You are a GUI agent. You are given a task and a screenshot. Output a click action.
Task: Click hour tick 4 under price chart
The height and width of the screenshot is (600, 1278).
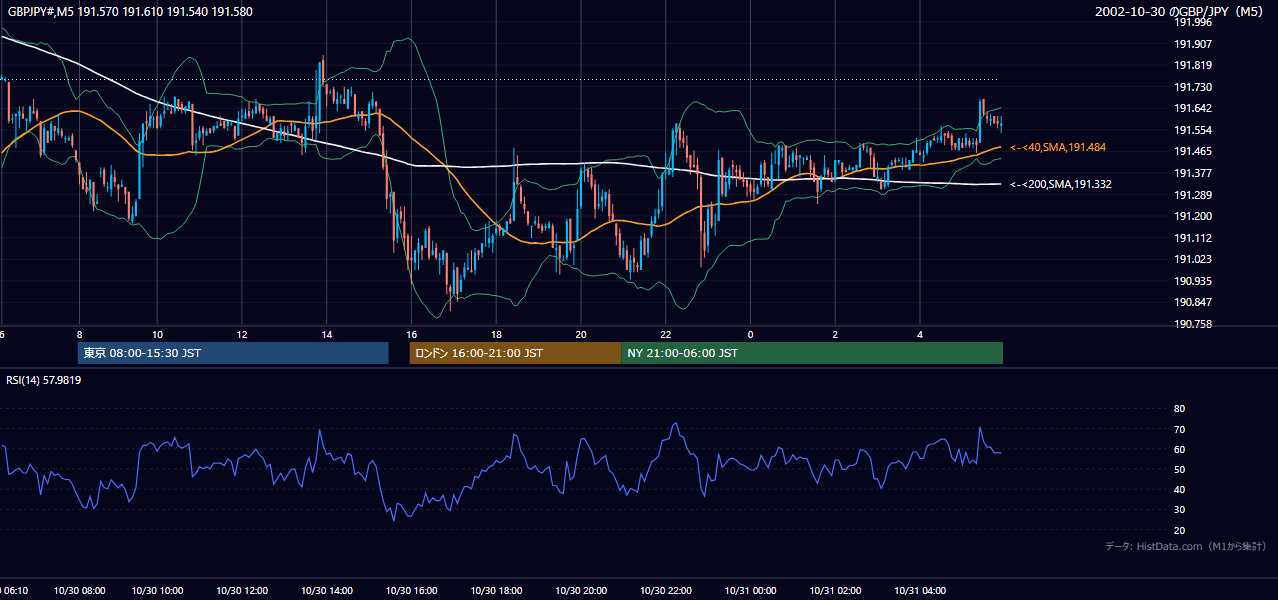coord(919,334)
